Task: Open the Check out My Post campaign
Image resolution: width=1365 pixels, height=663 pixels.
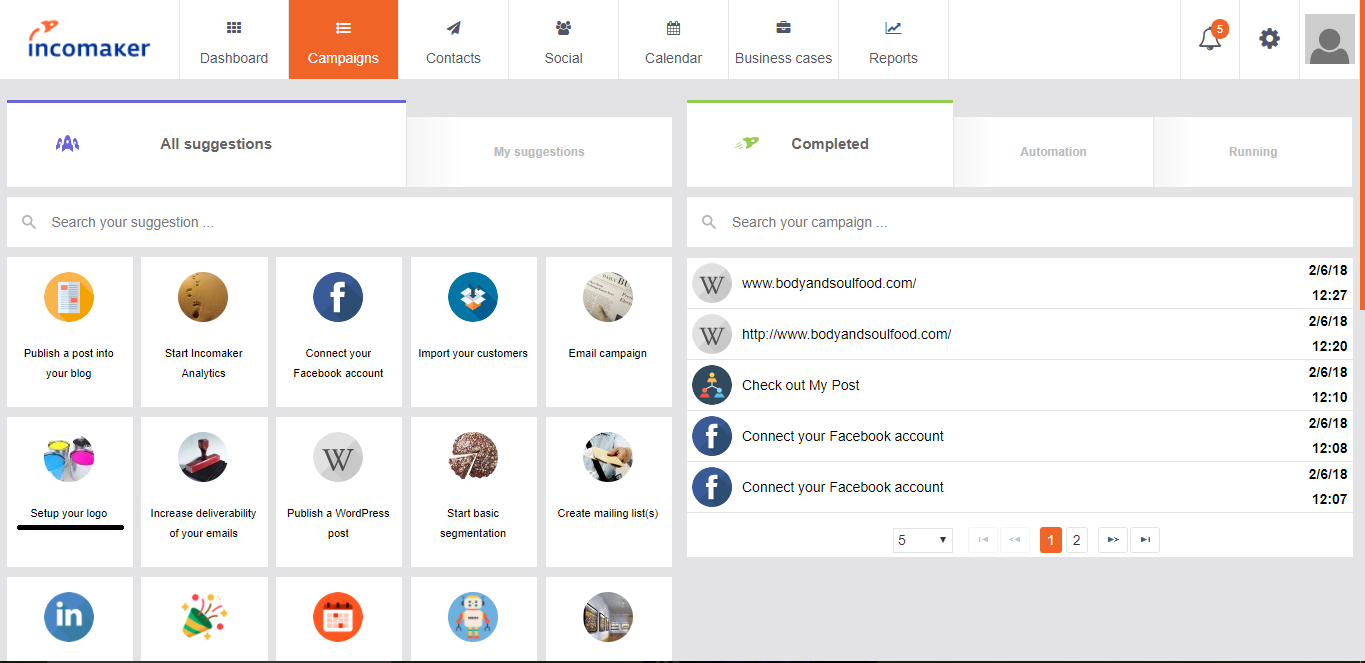Action: click(800, 385)
